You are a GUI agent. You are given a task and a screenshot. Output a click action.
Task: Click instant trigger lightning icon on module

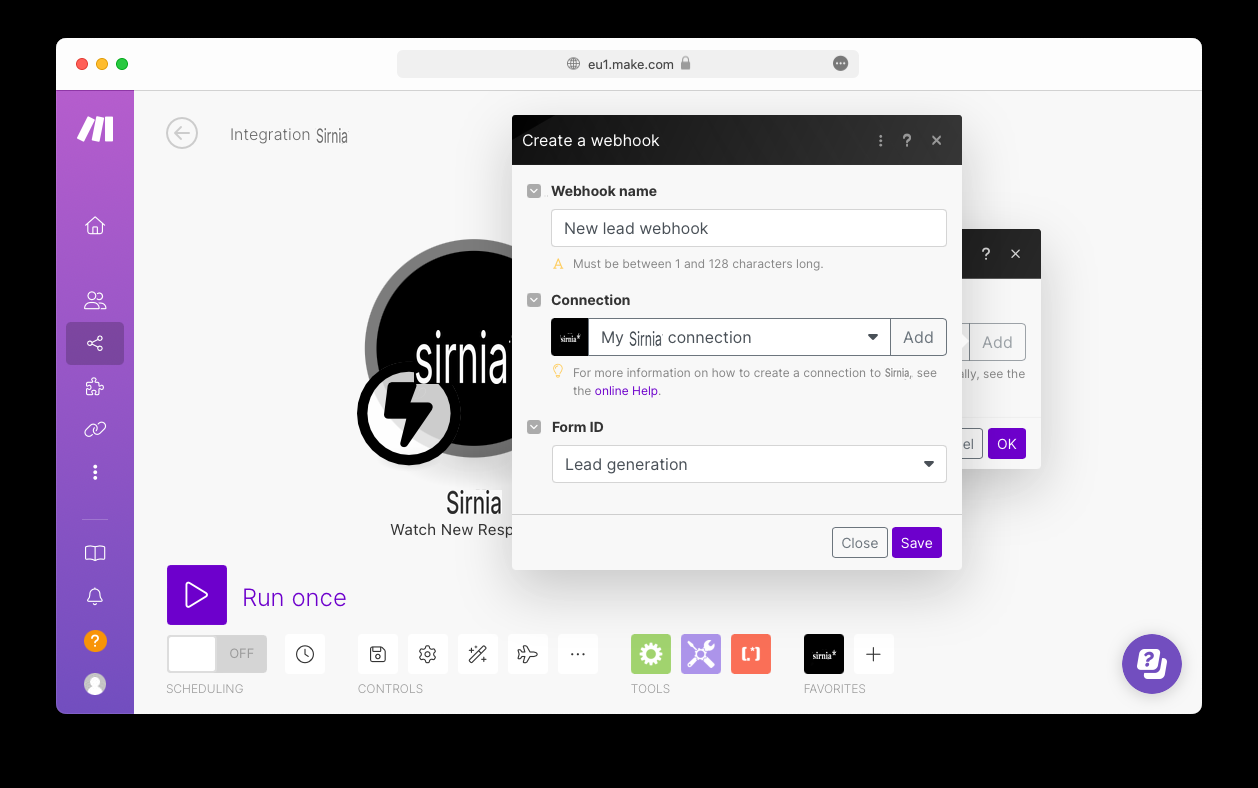(x=408, y=414)
